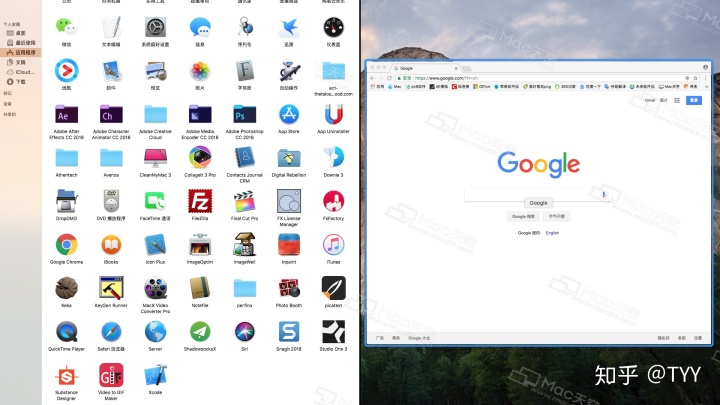The image size is (720, 405).
Task: Select Applications in Finder sidebar
Action: click(21, 52)
